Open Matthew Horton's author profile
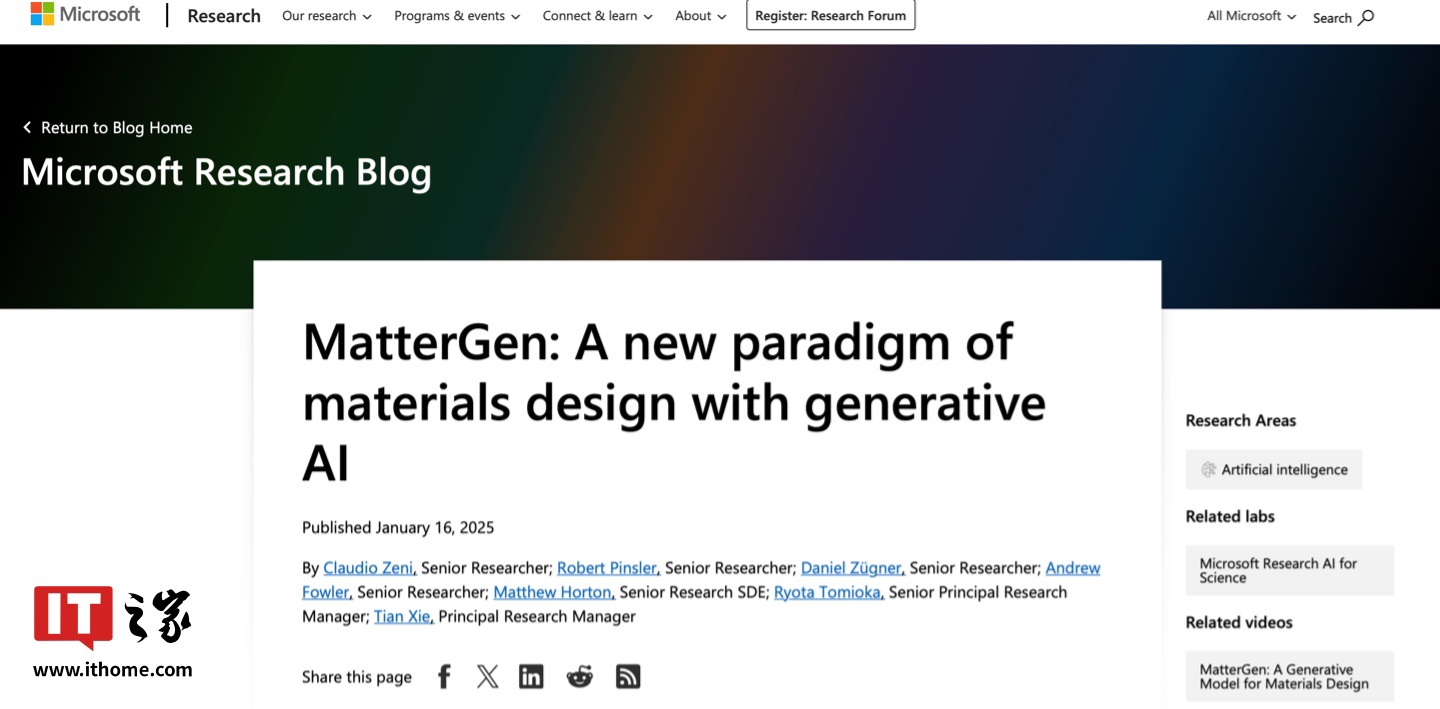This screenshot has width=1440, height=709. point(552,592)
